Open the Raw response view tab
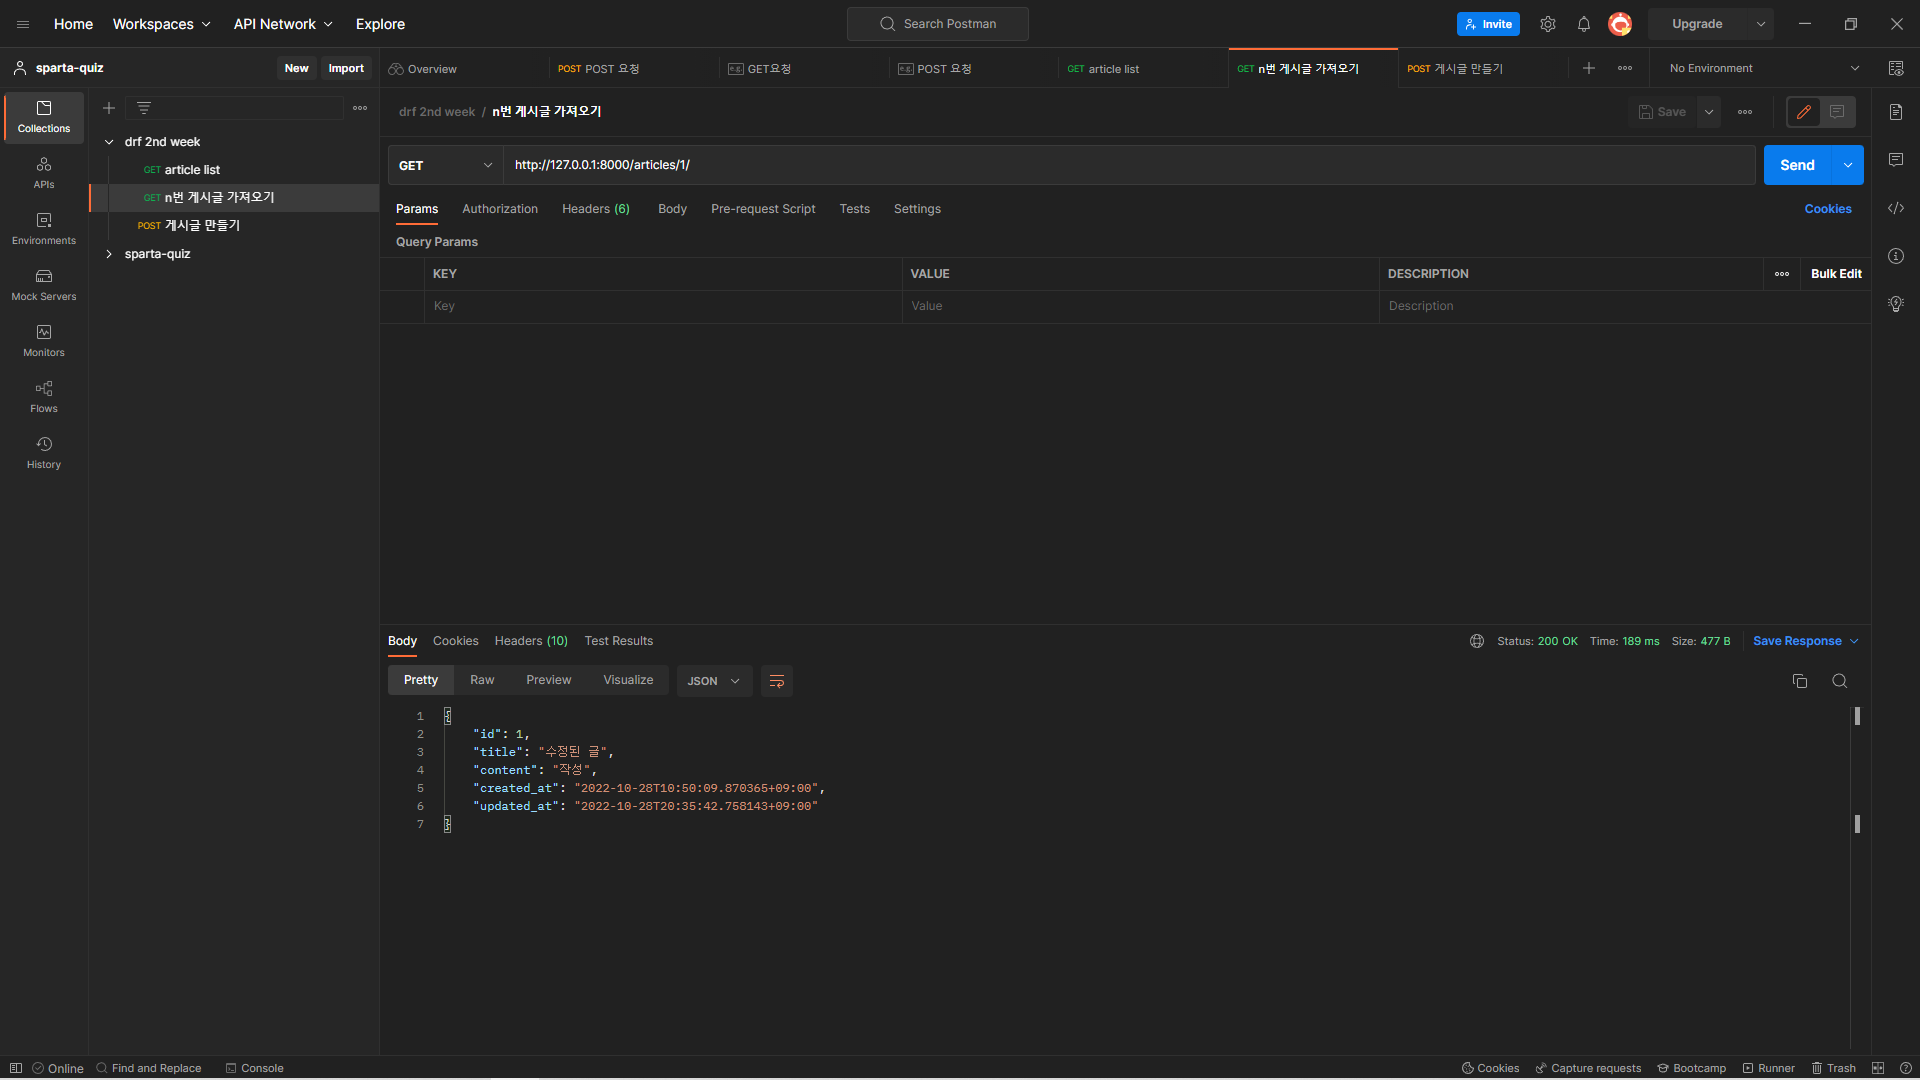 click(482, 680)
